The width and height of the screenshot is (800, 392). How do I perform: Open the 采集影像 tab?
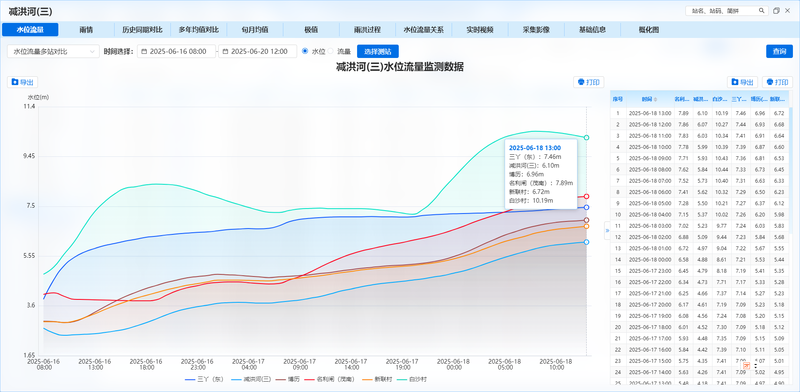pyautogui.click(x=536, y=30)
